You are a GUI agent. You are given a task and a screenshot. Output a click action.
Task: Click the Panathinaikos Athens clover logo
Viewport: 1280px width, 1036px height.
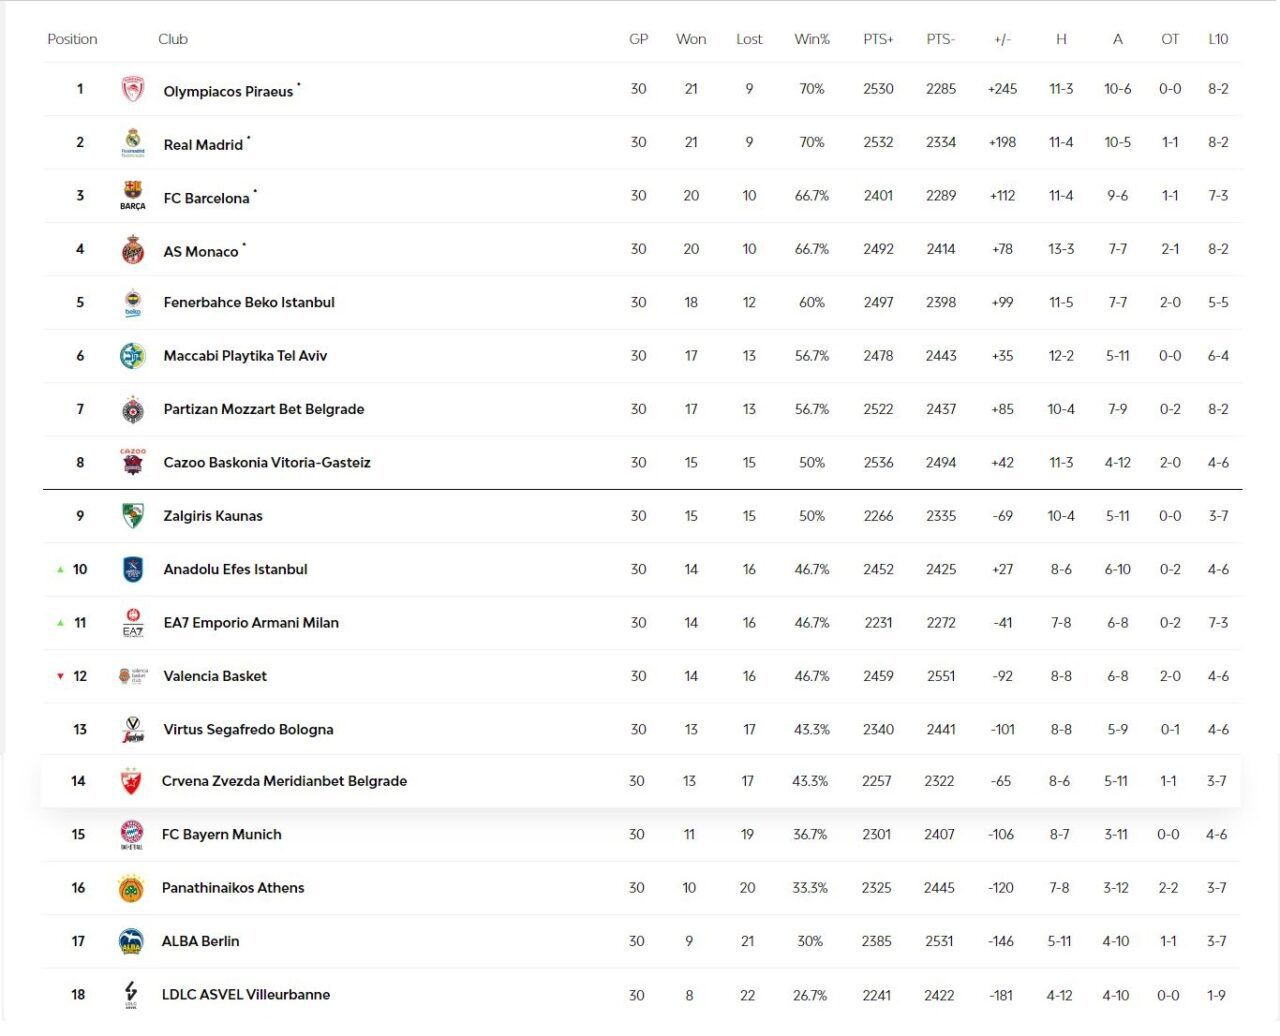tap(131, 888)
